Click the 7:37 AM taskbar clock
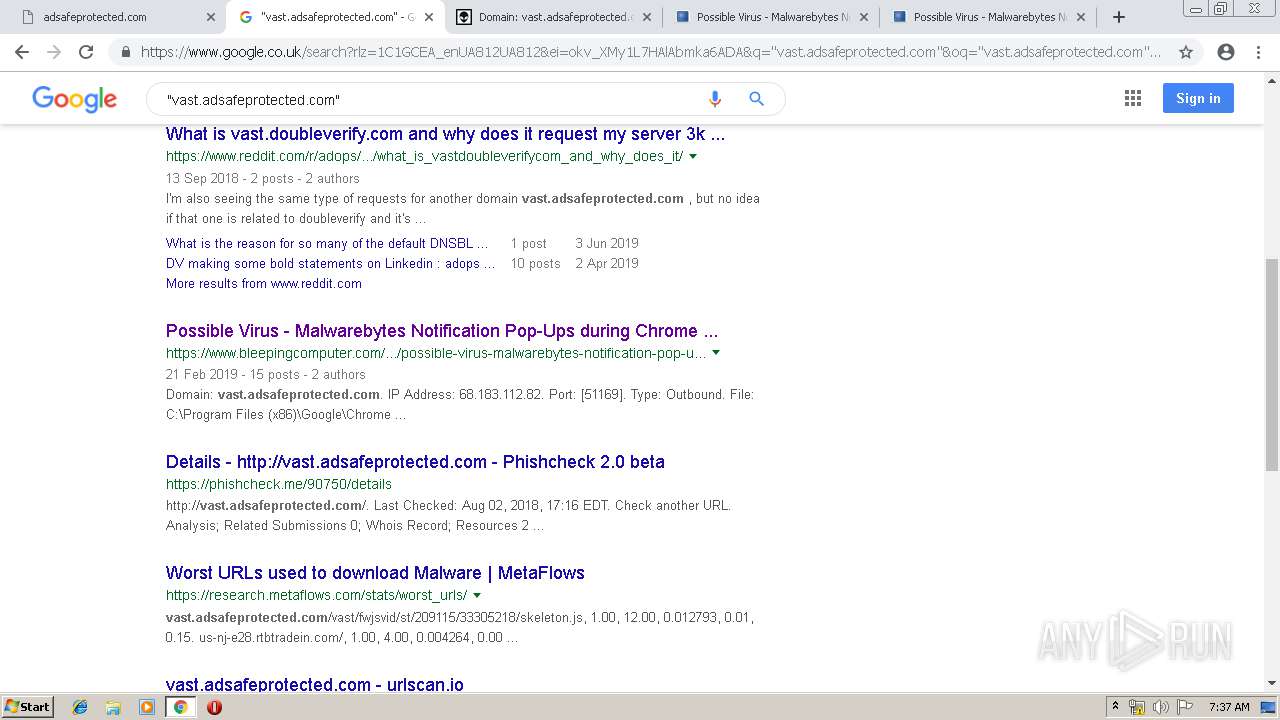The width and height of the screenshot is (1280, 720). click(1229, 707)
